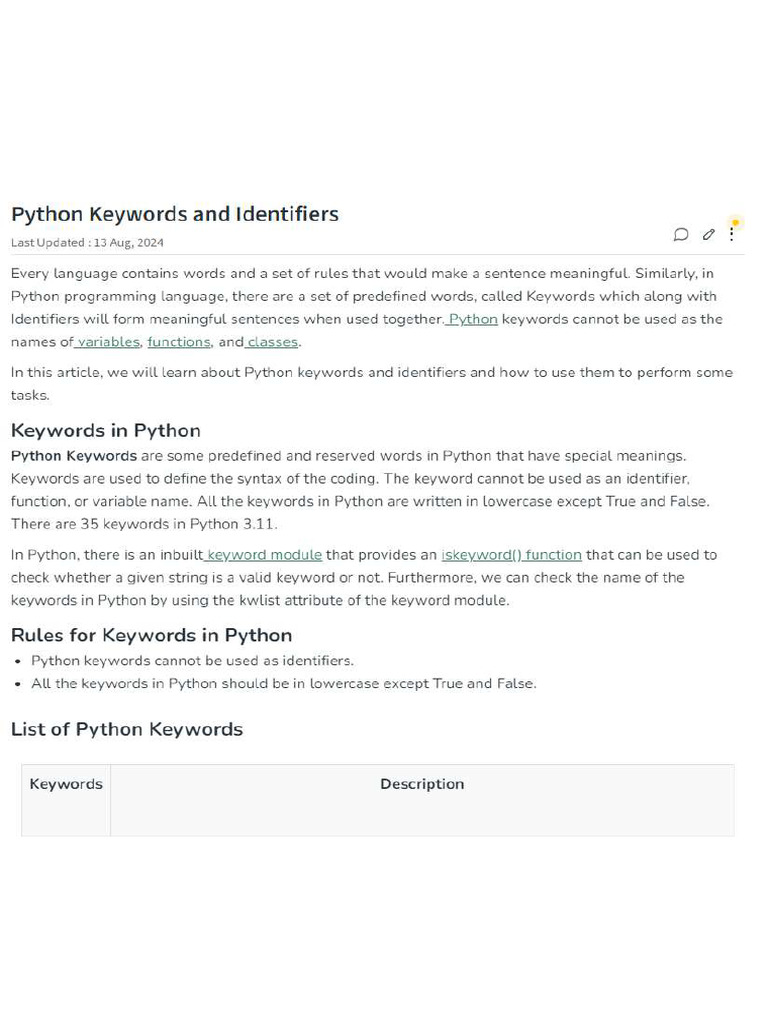The image size is (768, 1024).
Task: Click the Python Keywords and Identifiers title
Action: tap(175, 214)
